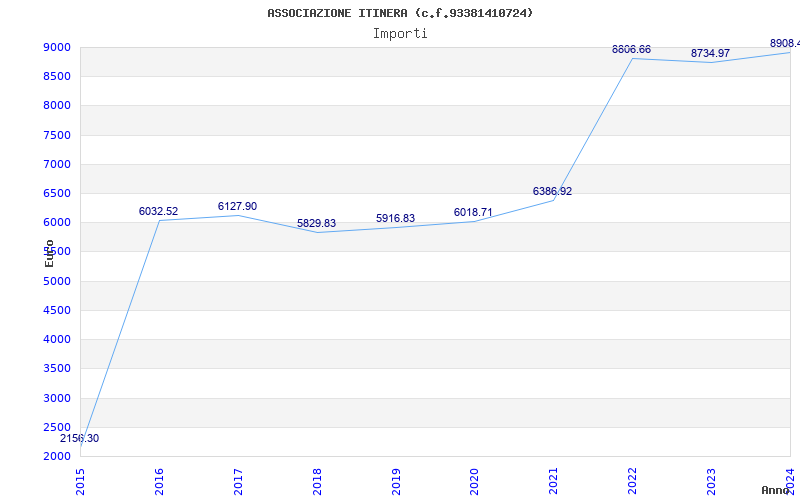Click the y-axis value 8500
The width and height of the screenshot is (800, 500).
click(58, 77)
